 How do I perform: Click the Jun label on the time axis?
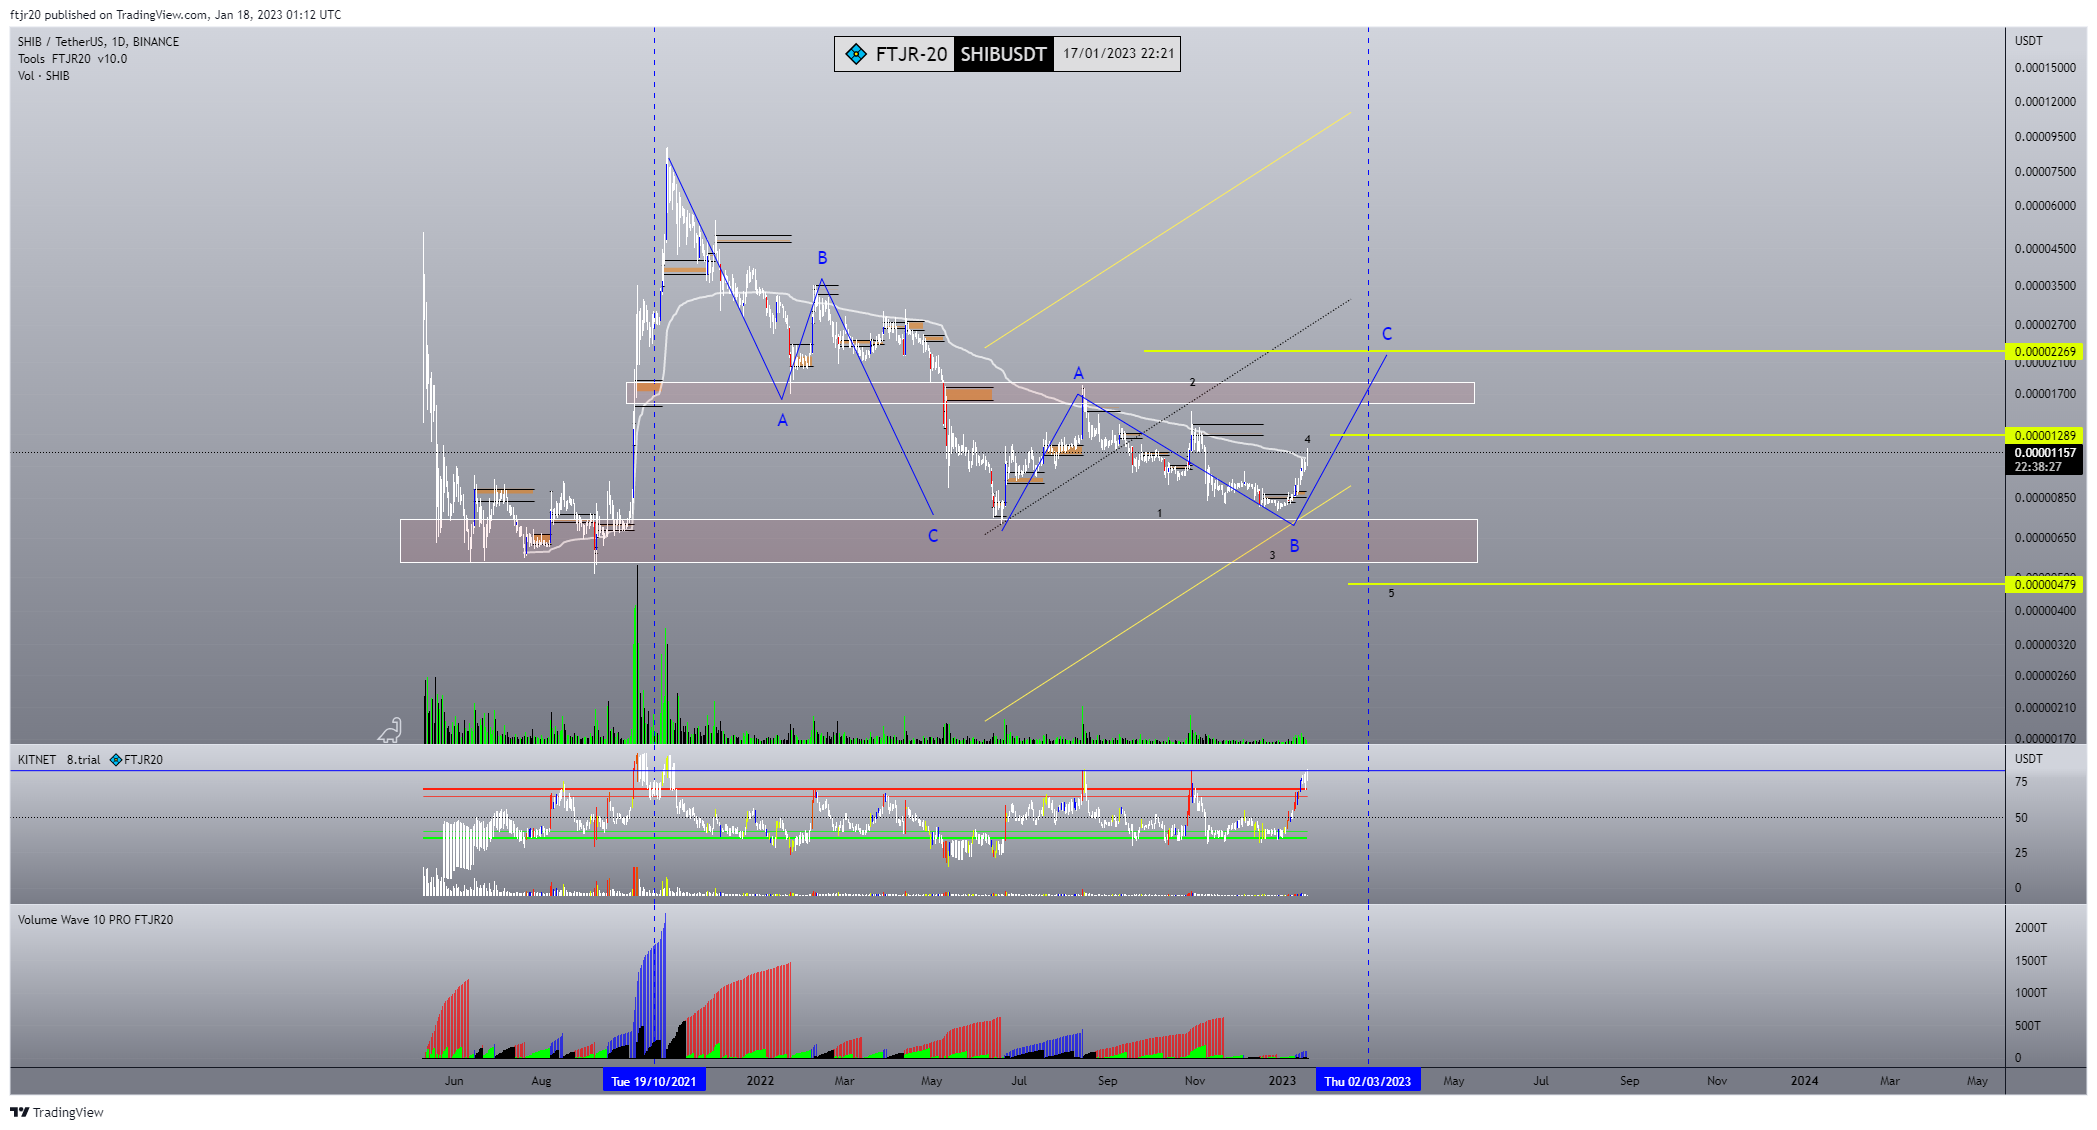coord(454,1081)
